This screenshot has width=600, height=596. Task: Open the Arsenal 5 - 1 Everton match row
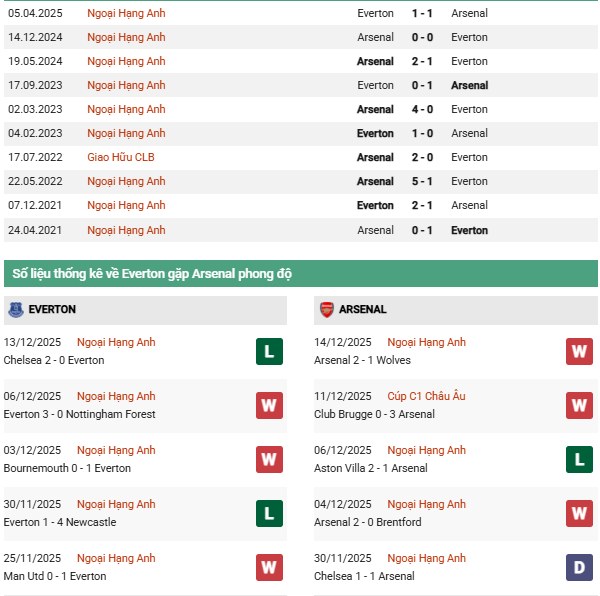tap(300, 181)
